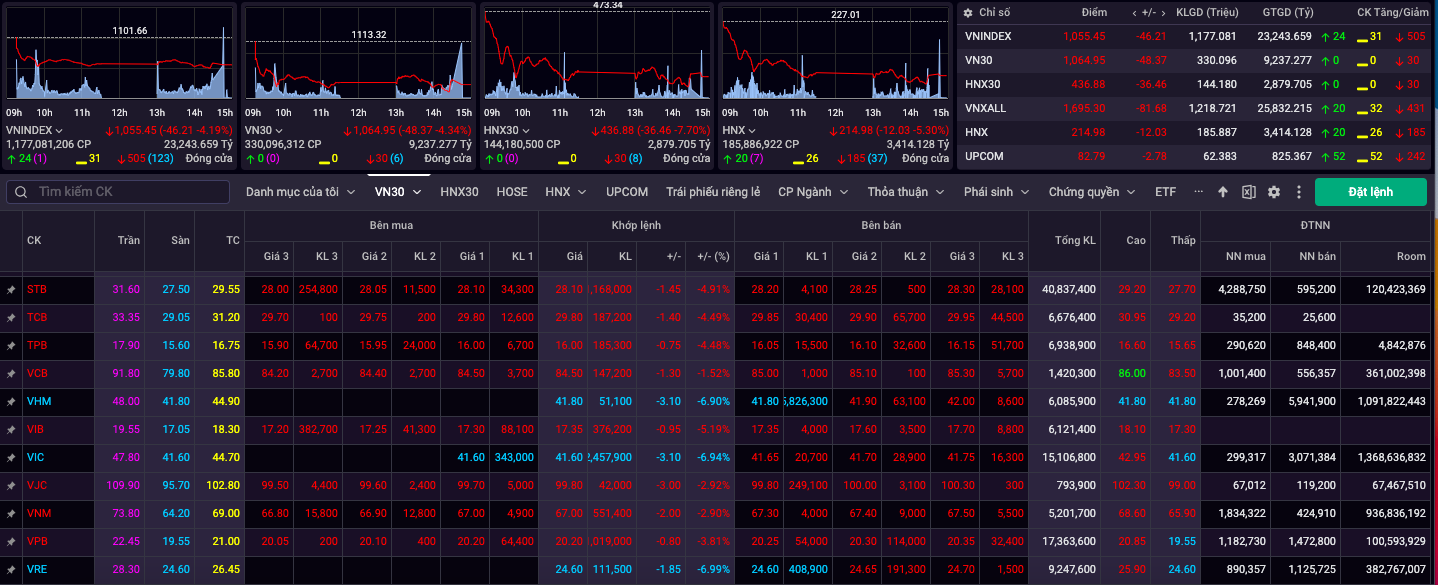Click the Room column header
1438x585 pixels.
[x=1411, y=256]
